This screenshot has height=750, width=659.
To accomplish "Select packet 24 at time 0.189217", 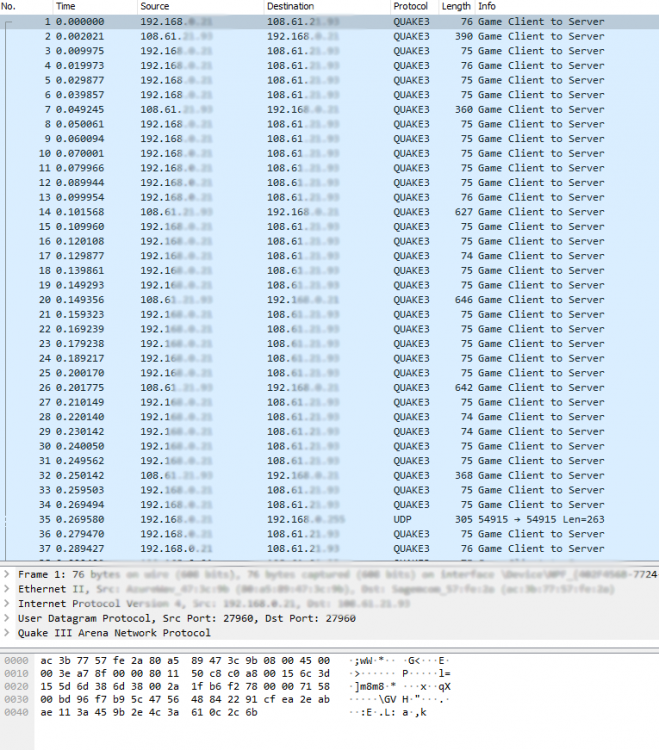I will coord(330,358).
